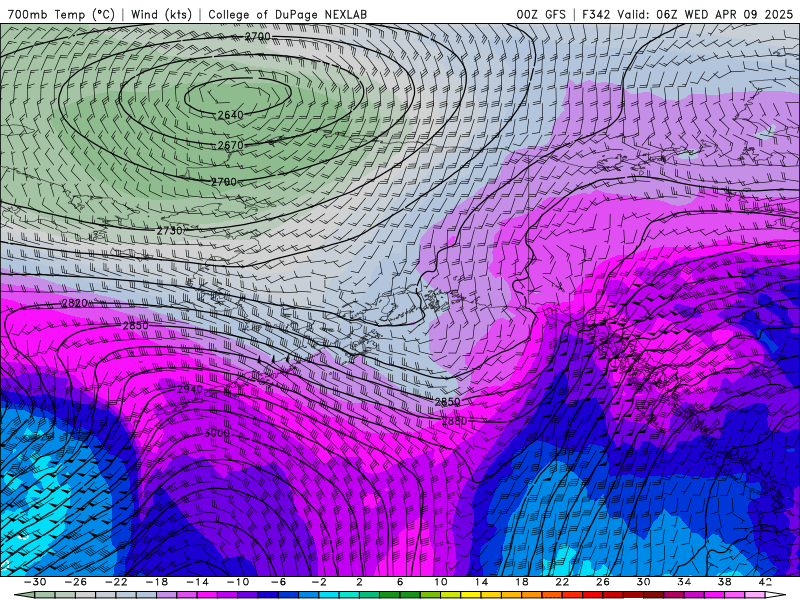This screenshot has width=800, height=600.
Task: Click the '700mb Temp (°C)' title text
Action: click(61, 14)
